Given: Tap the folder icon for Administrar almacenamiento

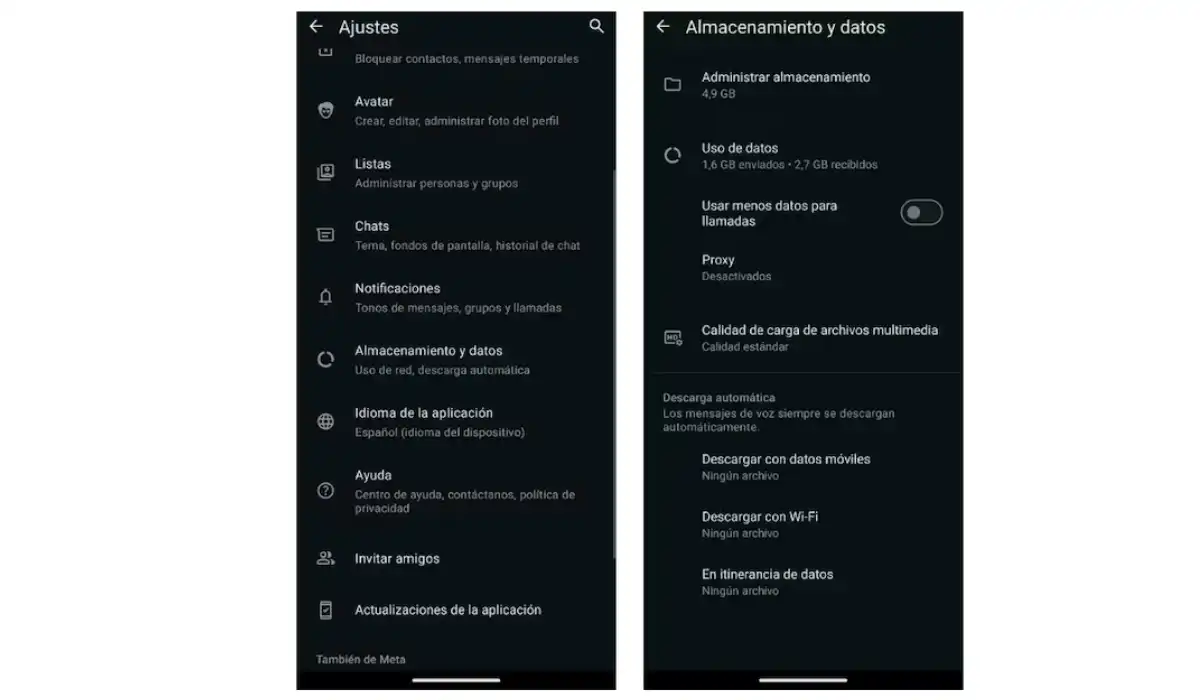Looking at the screenshot, I should (x=673, y=84).
